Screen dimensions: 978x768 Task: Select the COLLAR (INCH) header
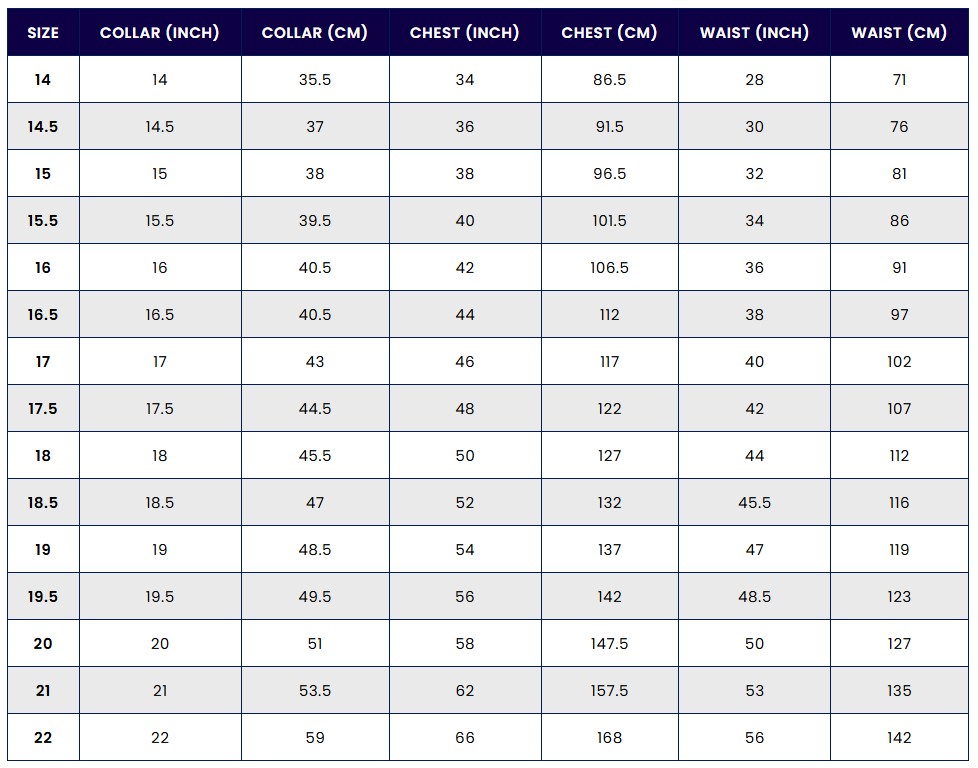tap(160, 32)
